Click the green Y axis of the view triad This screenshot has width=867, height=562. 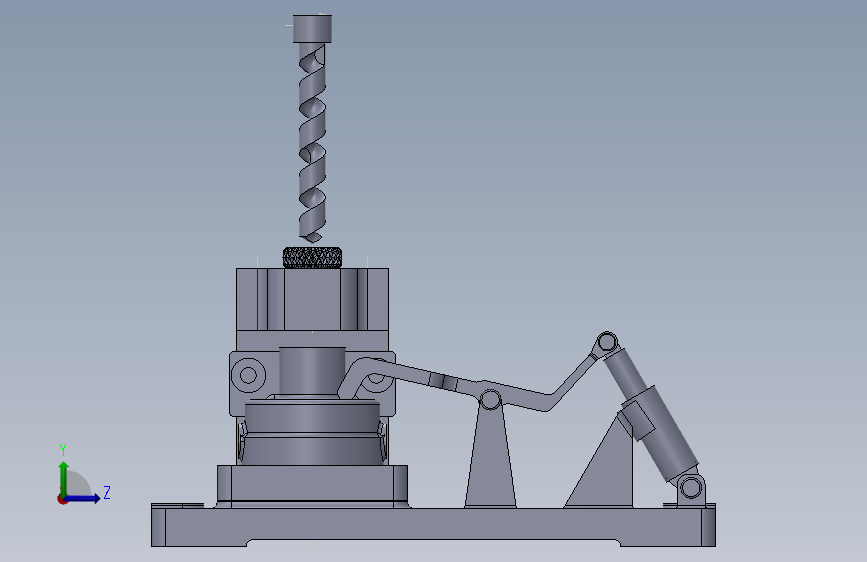(x=64, y=478)
